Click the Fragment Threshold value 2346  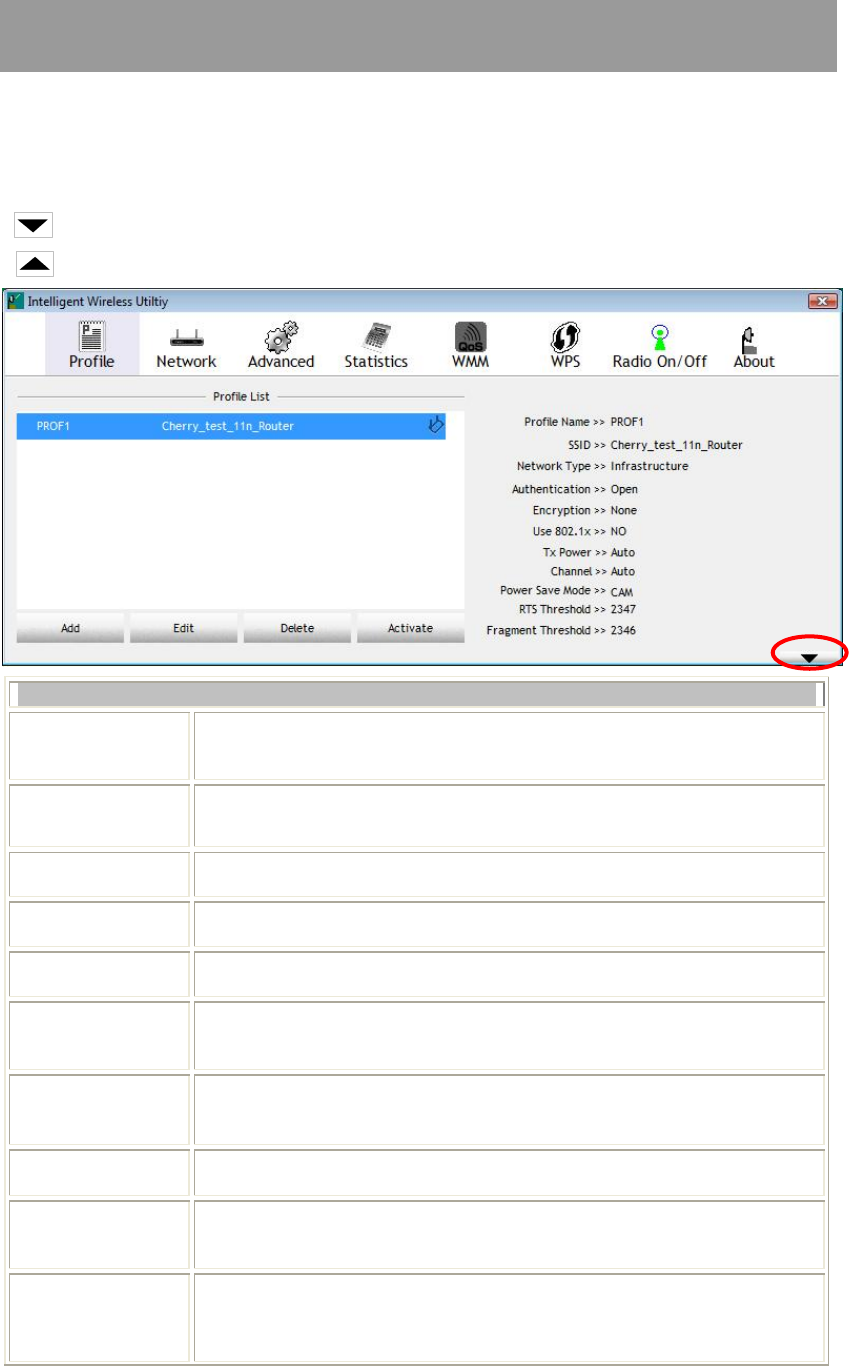click(x=623, y=631)
